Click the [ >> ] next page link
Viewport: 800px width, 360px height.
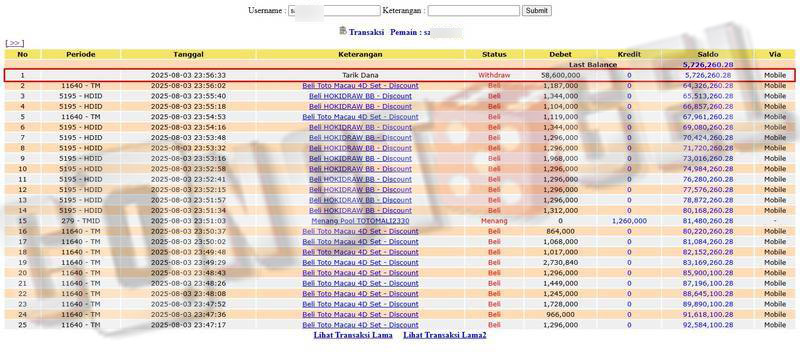pos(14,43)
